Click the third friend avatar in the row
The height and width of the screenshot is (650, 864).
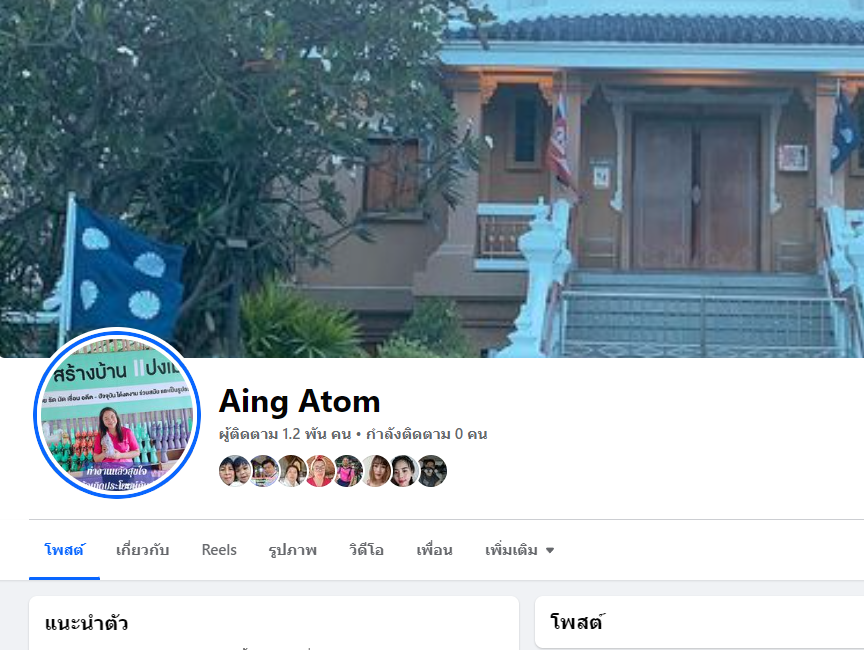click(x=292, y=471)
